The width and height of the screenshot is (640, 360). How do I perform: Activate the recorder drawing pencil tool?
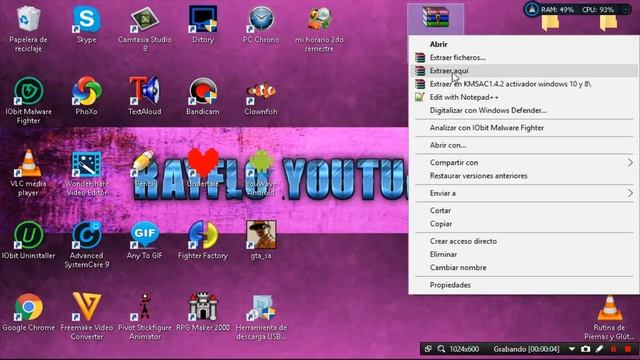(599, 349)
